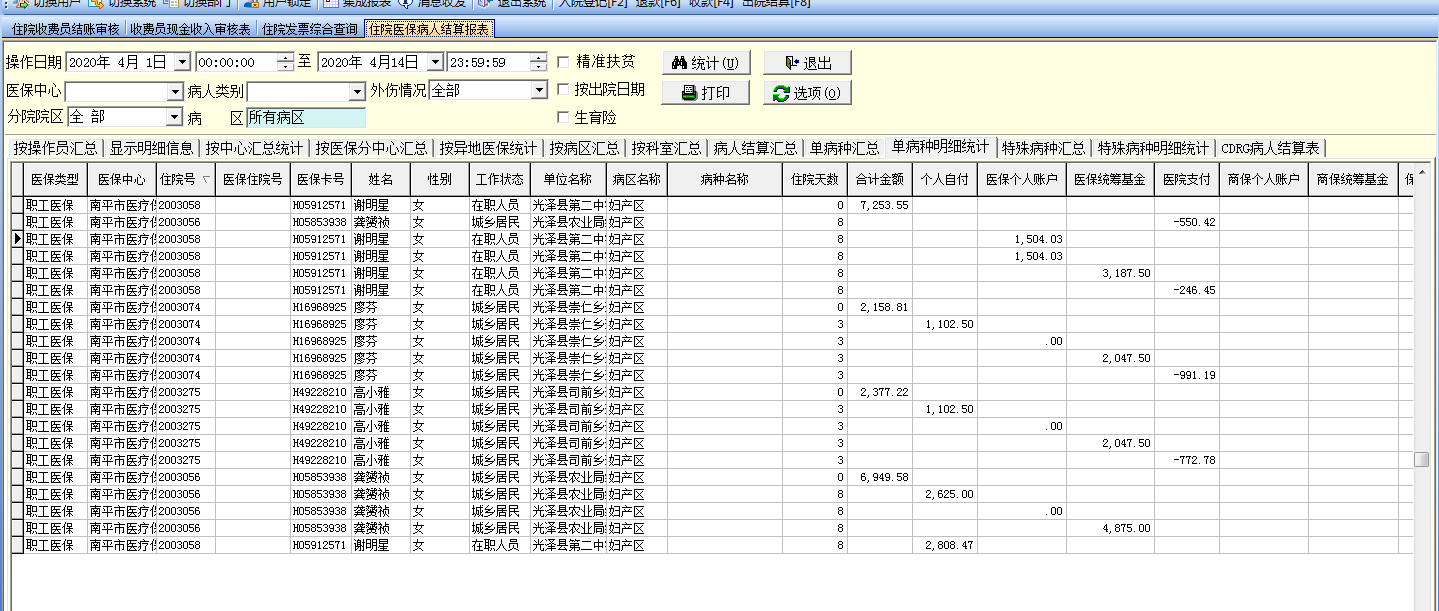Viewport: 1439px width, 611px height.
Task: Open the start date calendar dropdown
Action: (181, 62)
